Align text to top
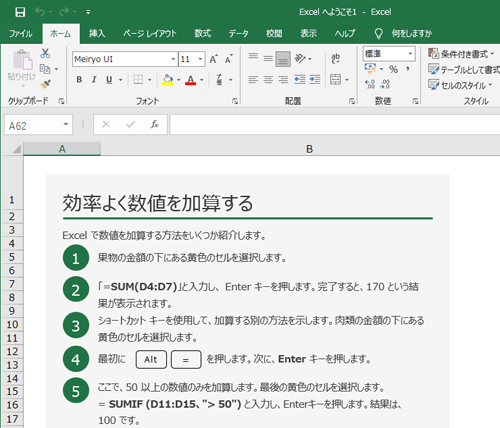Image resolution: width=500 pixels, height=428 pixels. click(253, 56)
